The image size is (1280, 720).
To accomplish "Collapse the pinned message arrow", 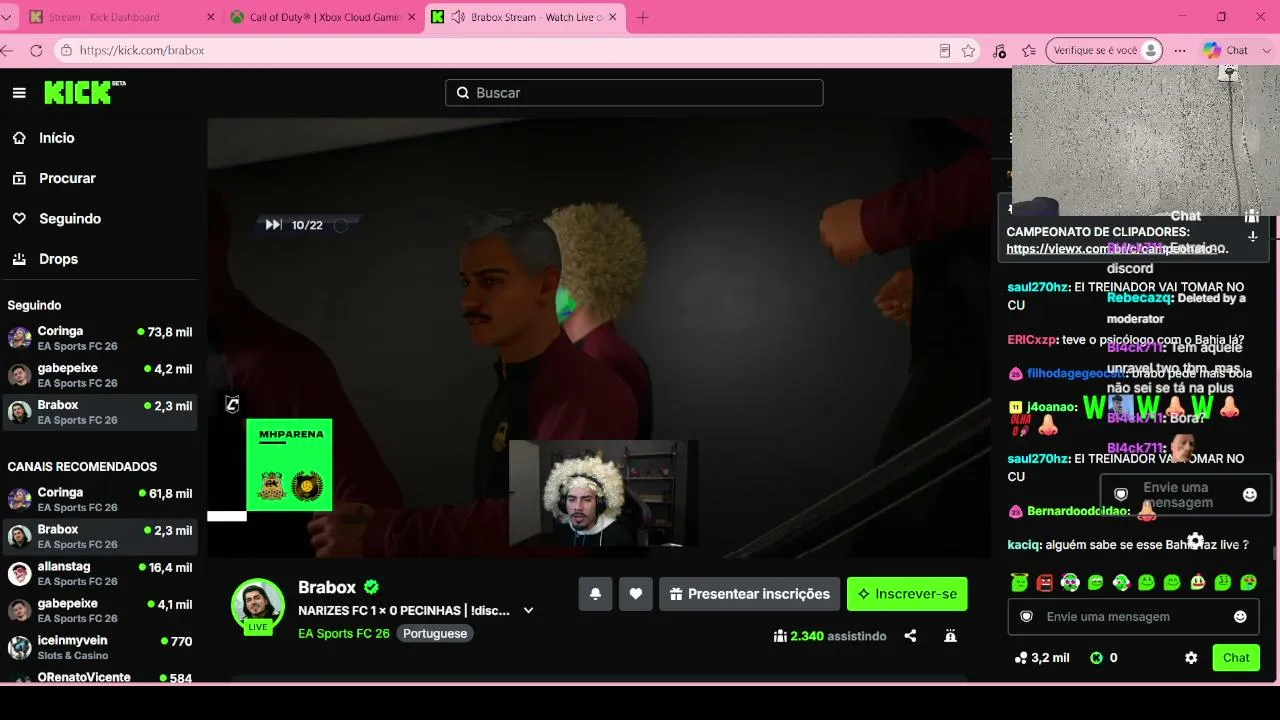I will pos(1252,237).
